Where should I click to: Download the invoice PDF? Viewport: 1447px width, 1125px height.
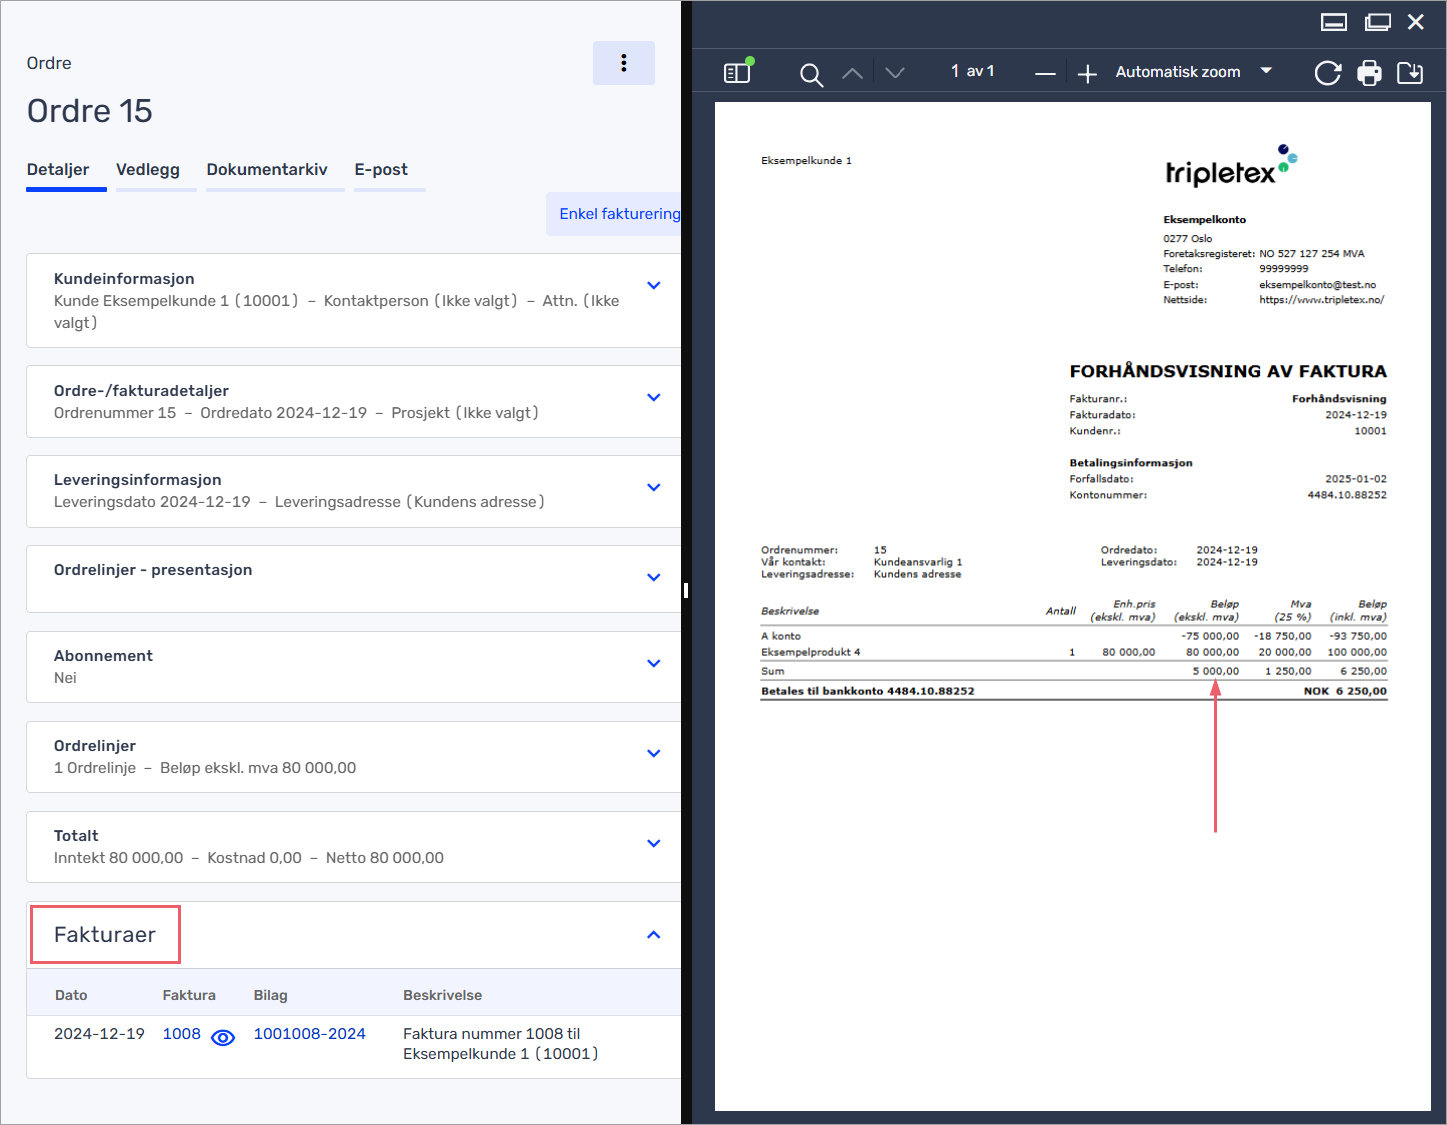[1410, 73]
